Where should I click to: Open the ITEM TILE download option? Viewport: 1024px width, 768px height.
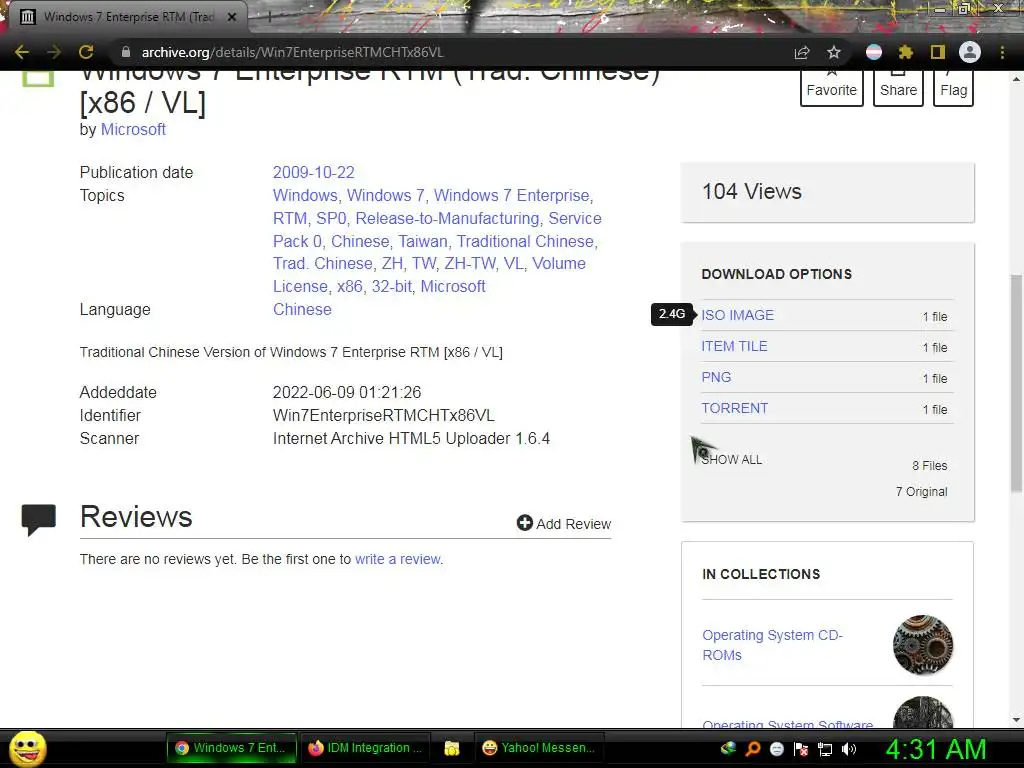[734, 346]
